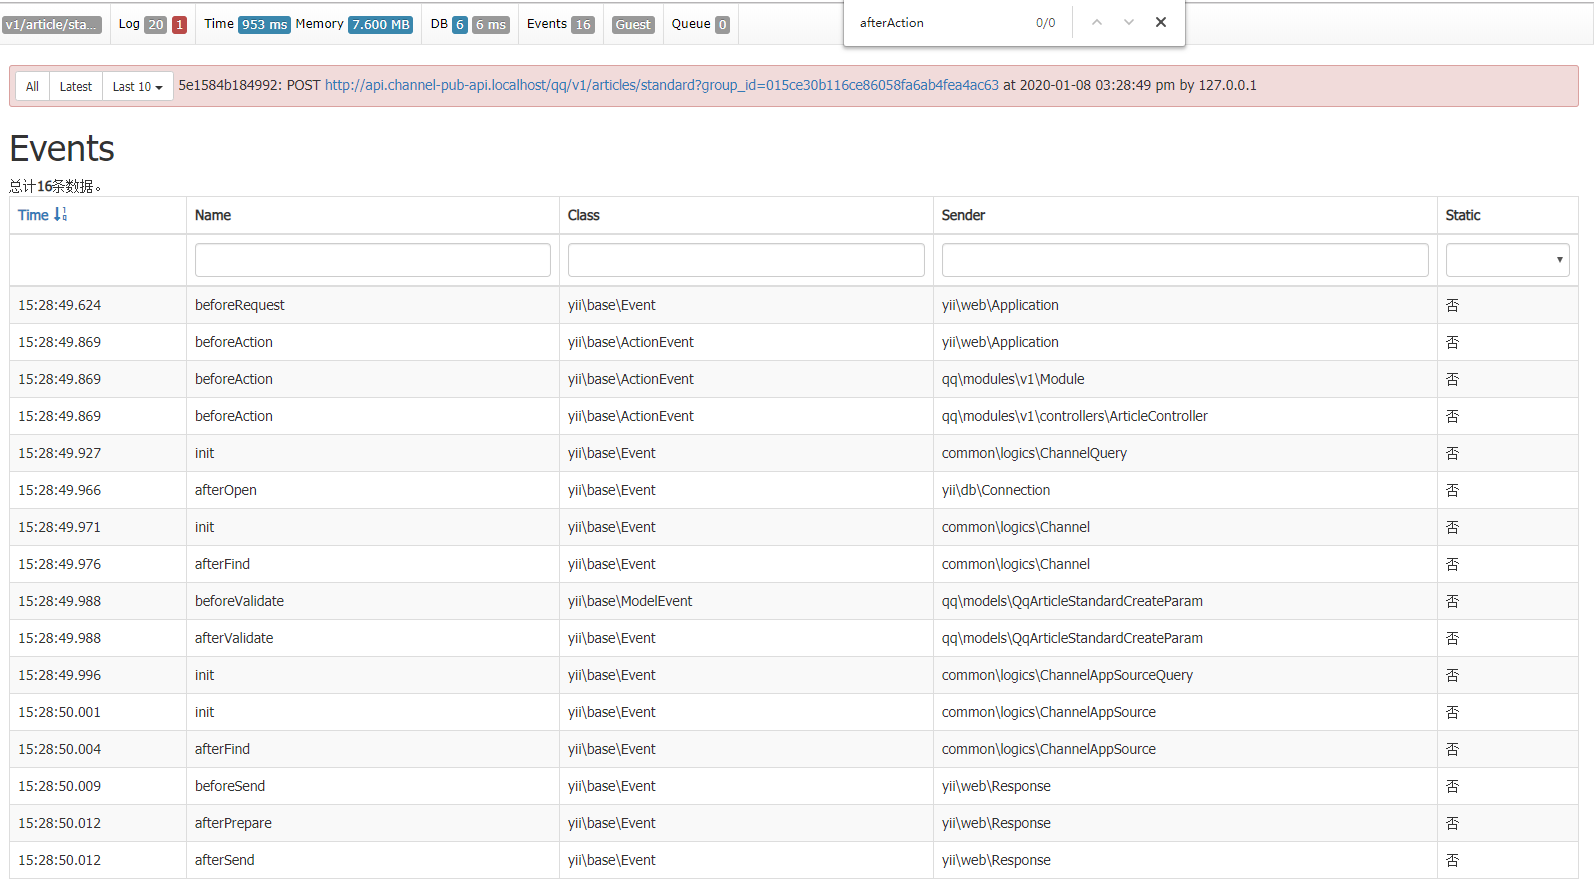This screenshot has width=1594, height=896.
Task: Focus the Class filter input
Action: pyautogui.click(x=745, y=260)
